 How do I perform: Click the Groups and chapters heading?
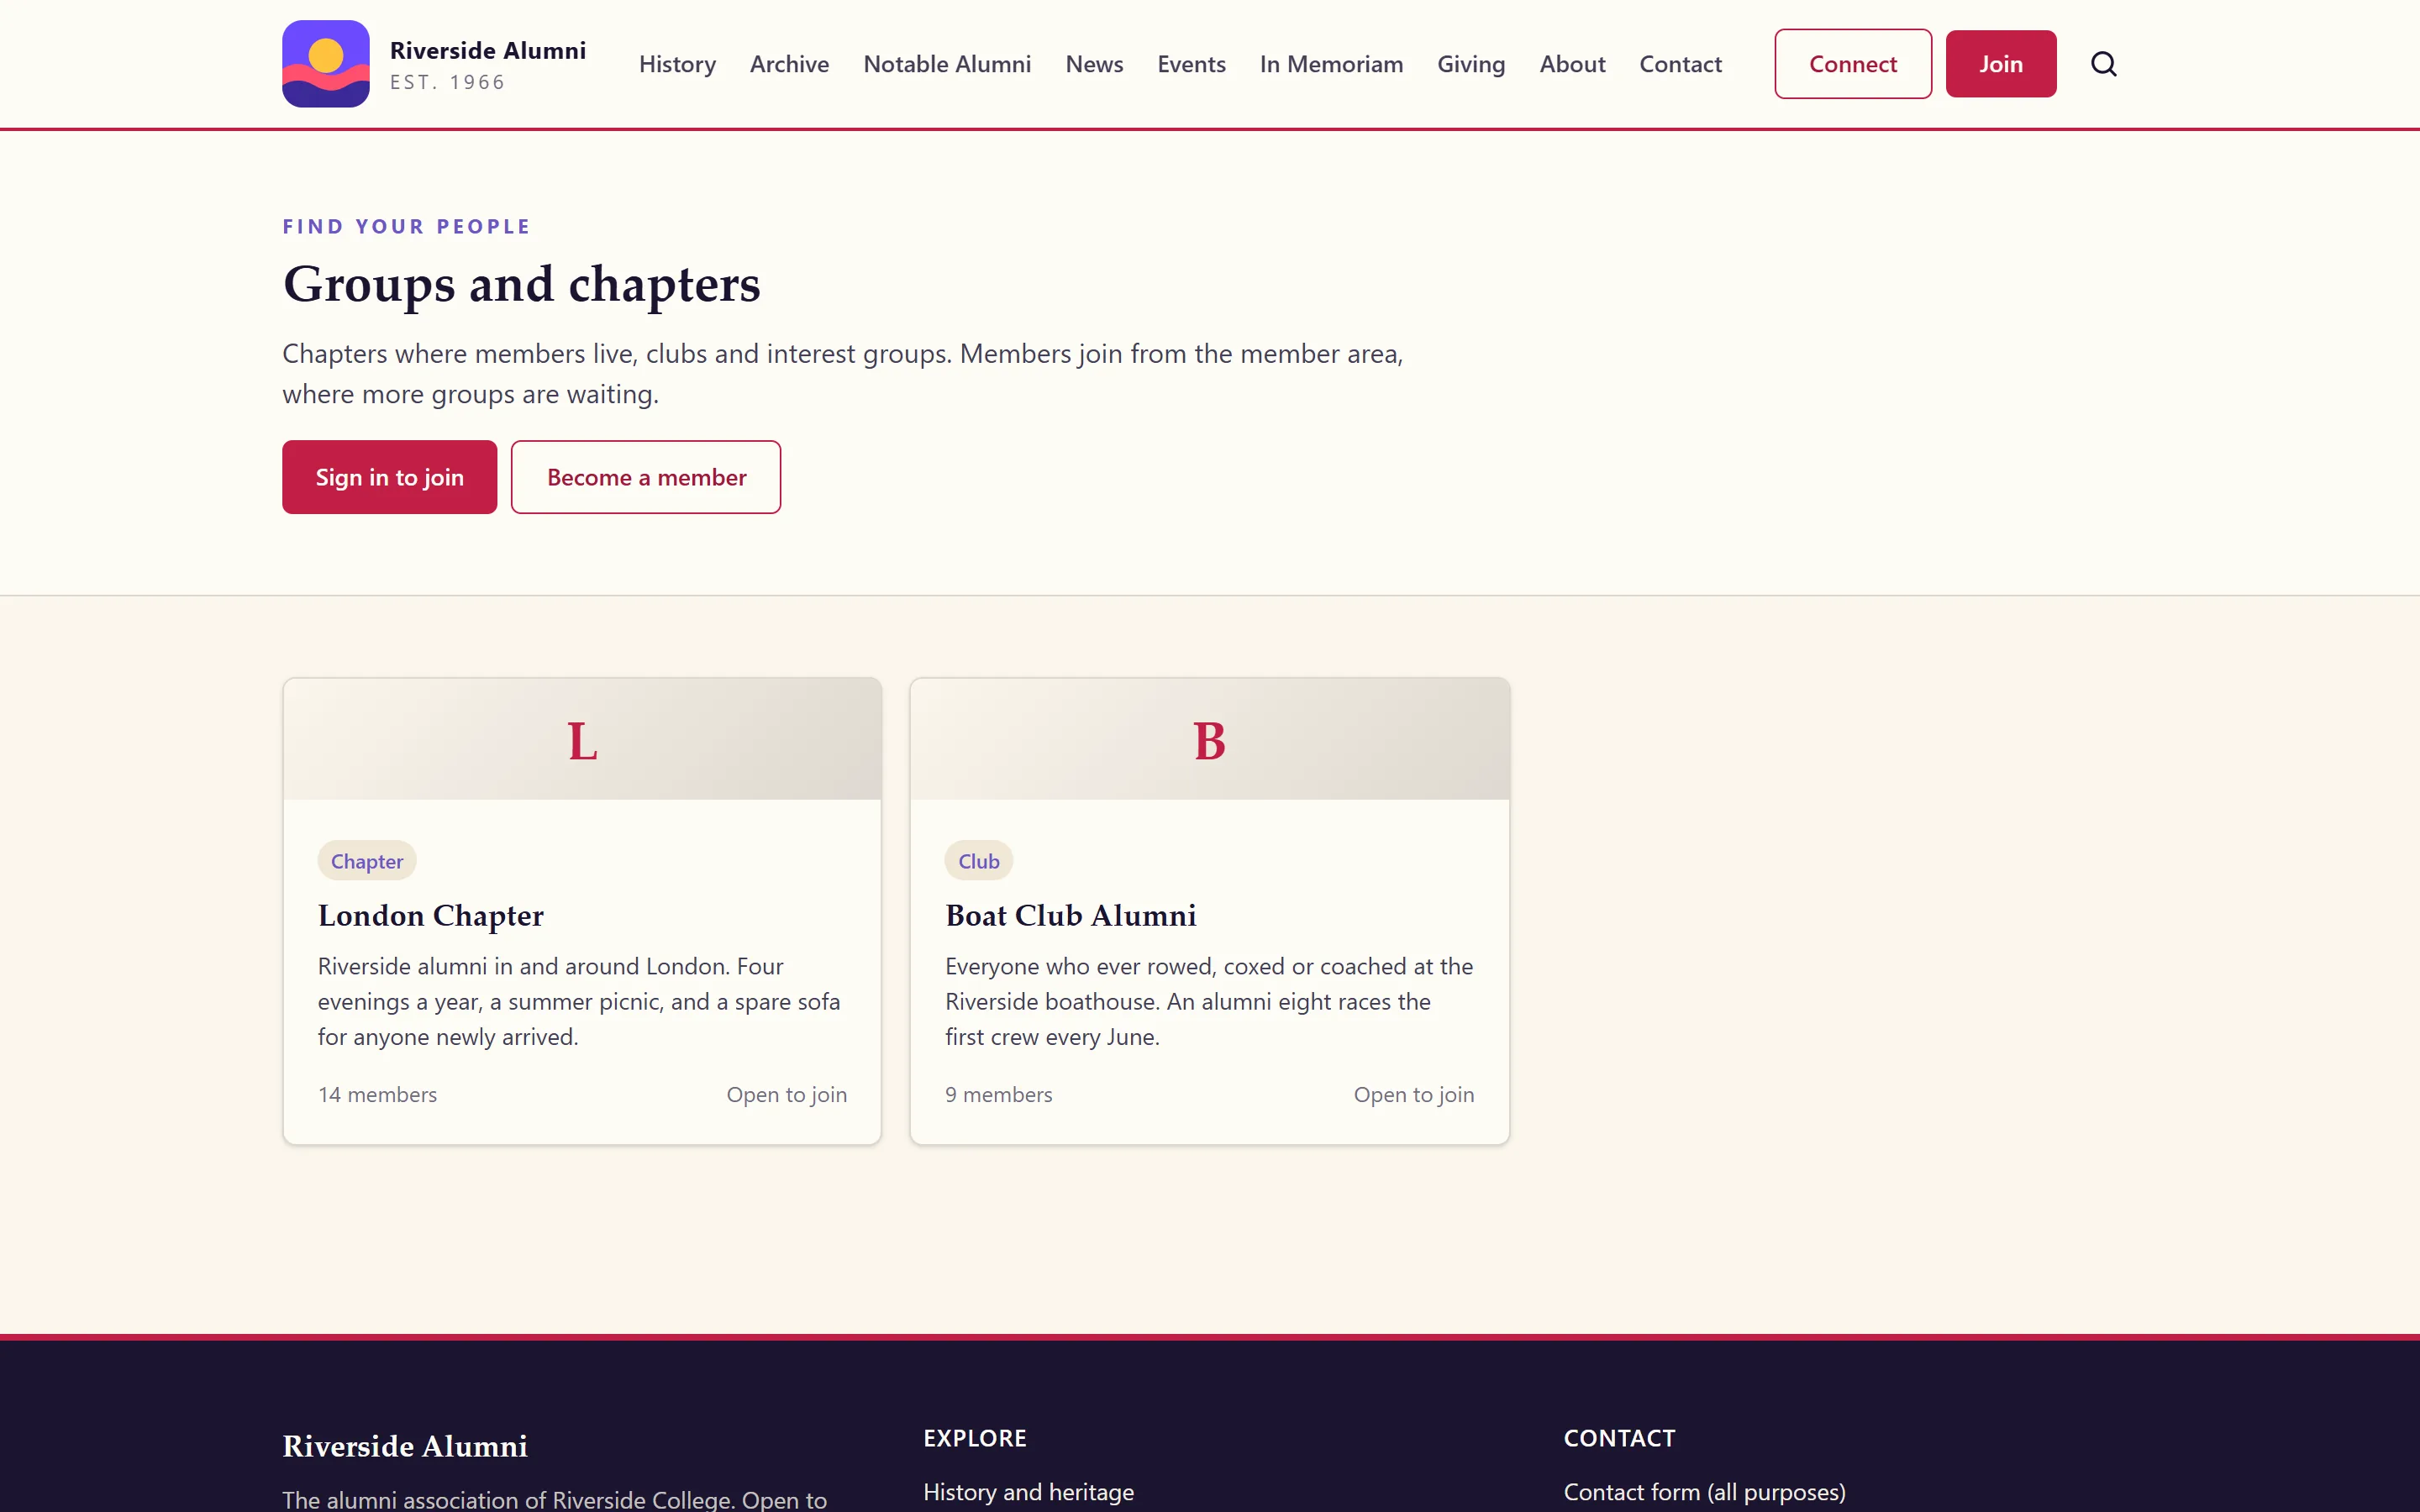[x=522, y=284]
